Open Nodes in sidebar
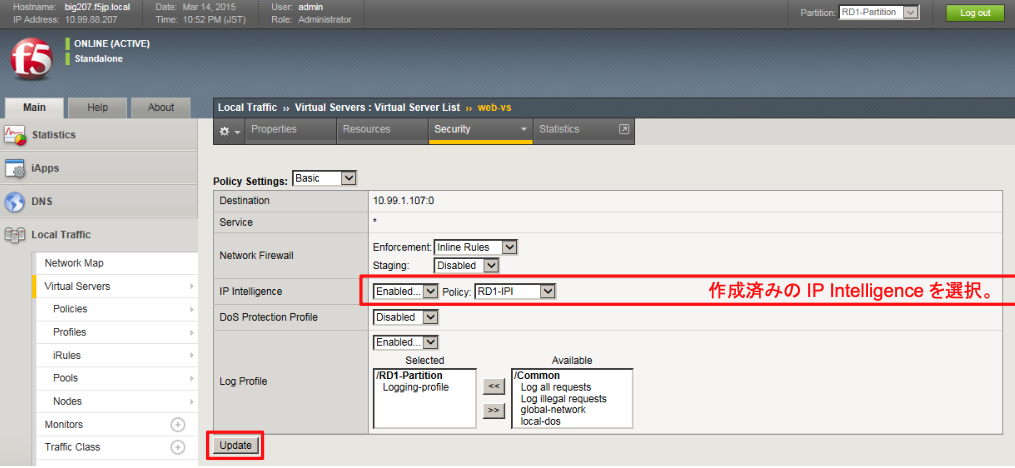Image resolution: width=1015 pixels, height=468 pixels. pos(67,402)
